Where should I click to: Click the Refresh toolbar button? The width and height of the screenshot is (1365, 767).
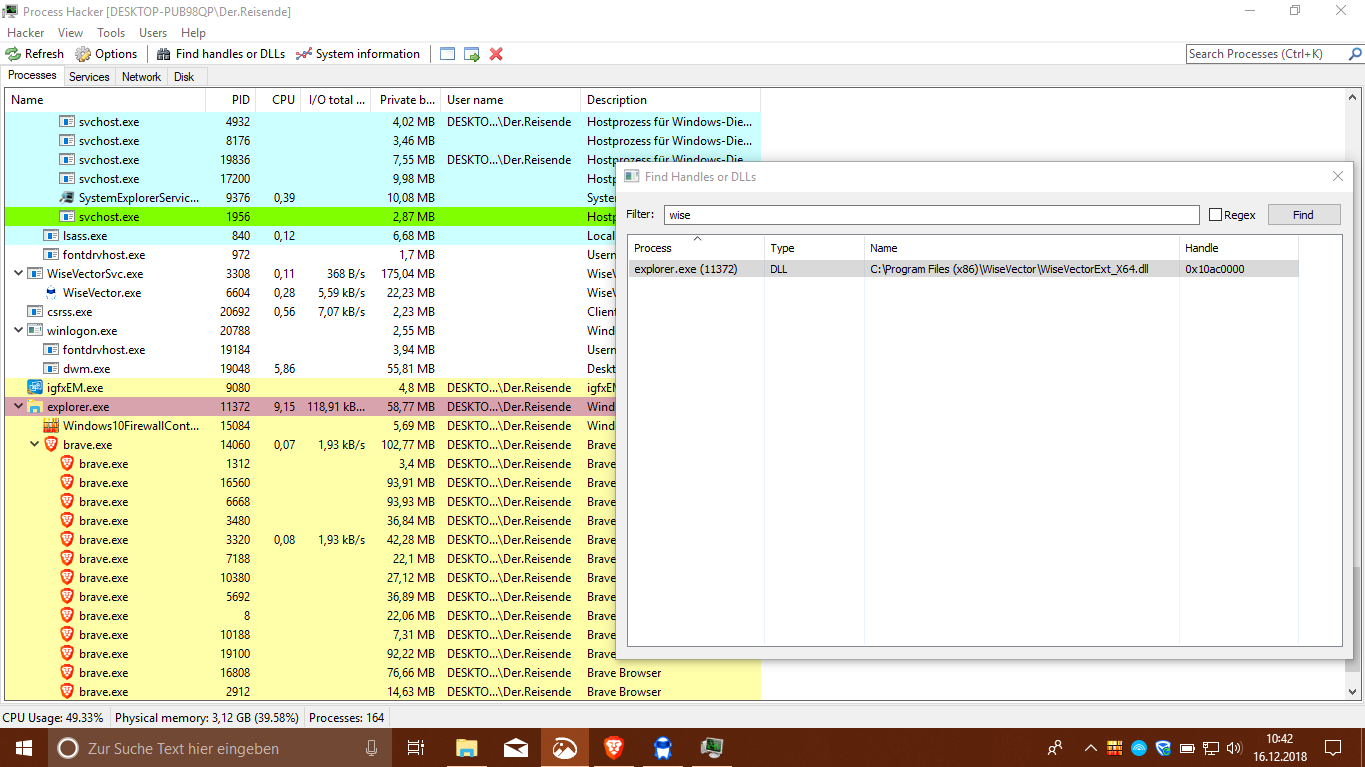(35, 54)
